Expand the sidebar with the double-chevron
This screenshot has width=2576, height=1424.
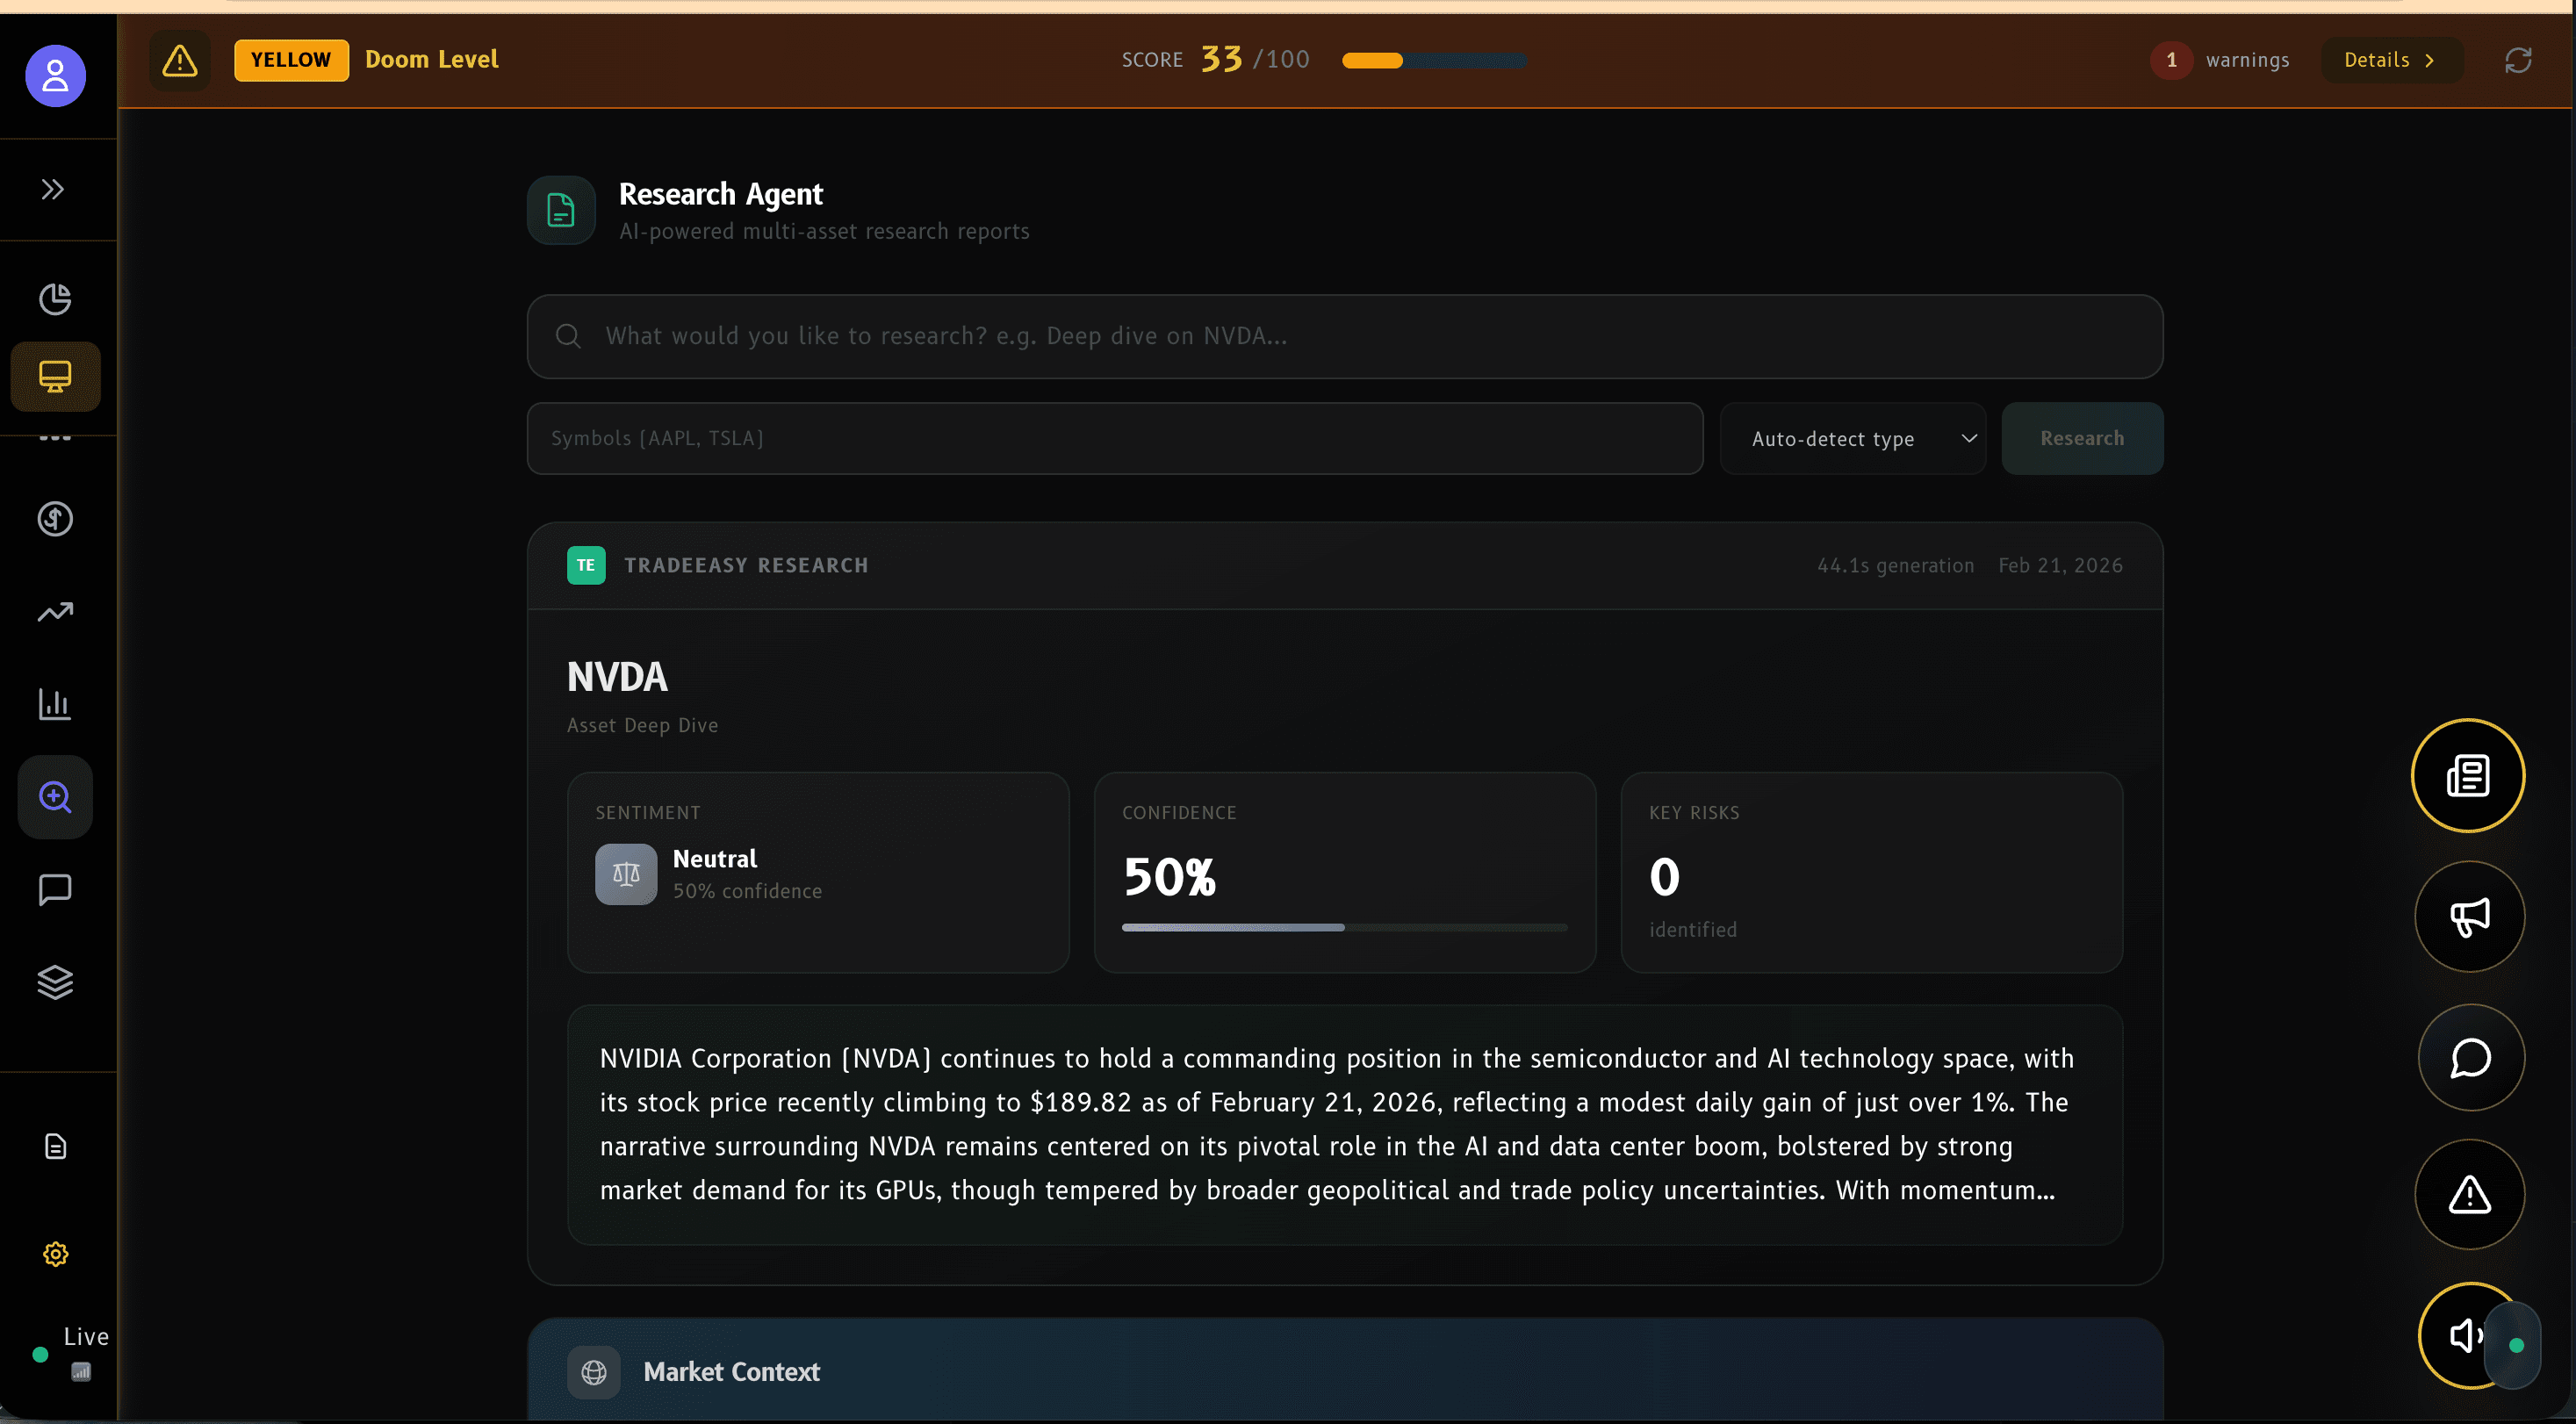point(51,189)
